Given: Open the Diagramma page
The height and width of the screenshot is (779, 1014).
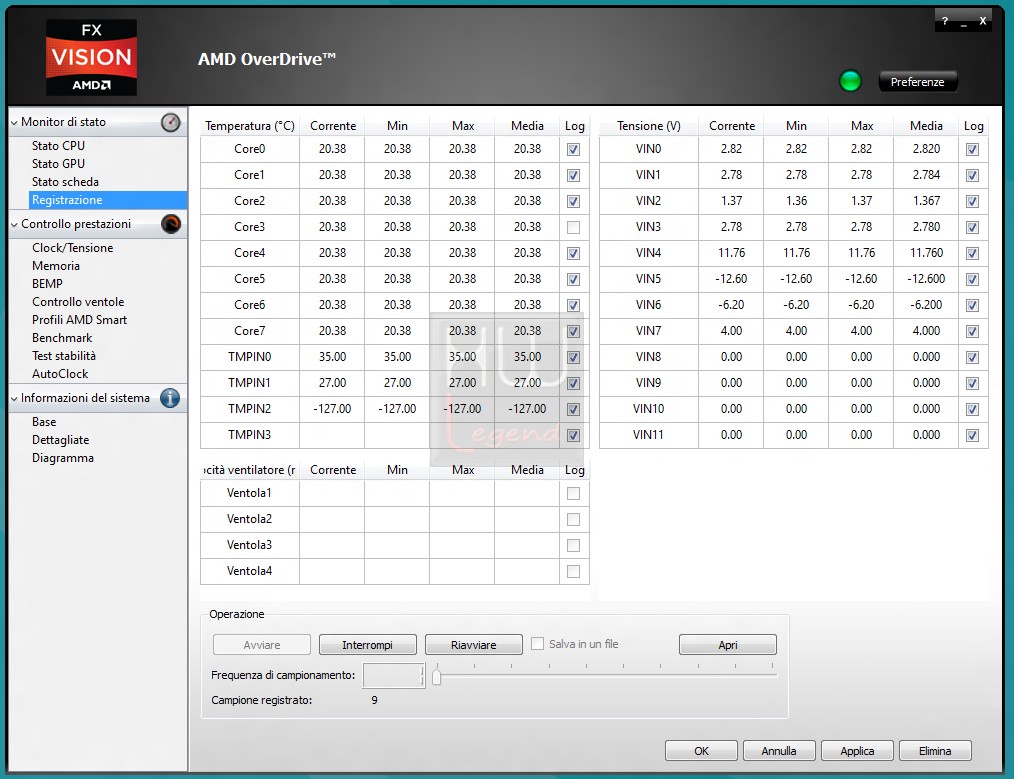Looking at the screenshot, I should [63, 458].
